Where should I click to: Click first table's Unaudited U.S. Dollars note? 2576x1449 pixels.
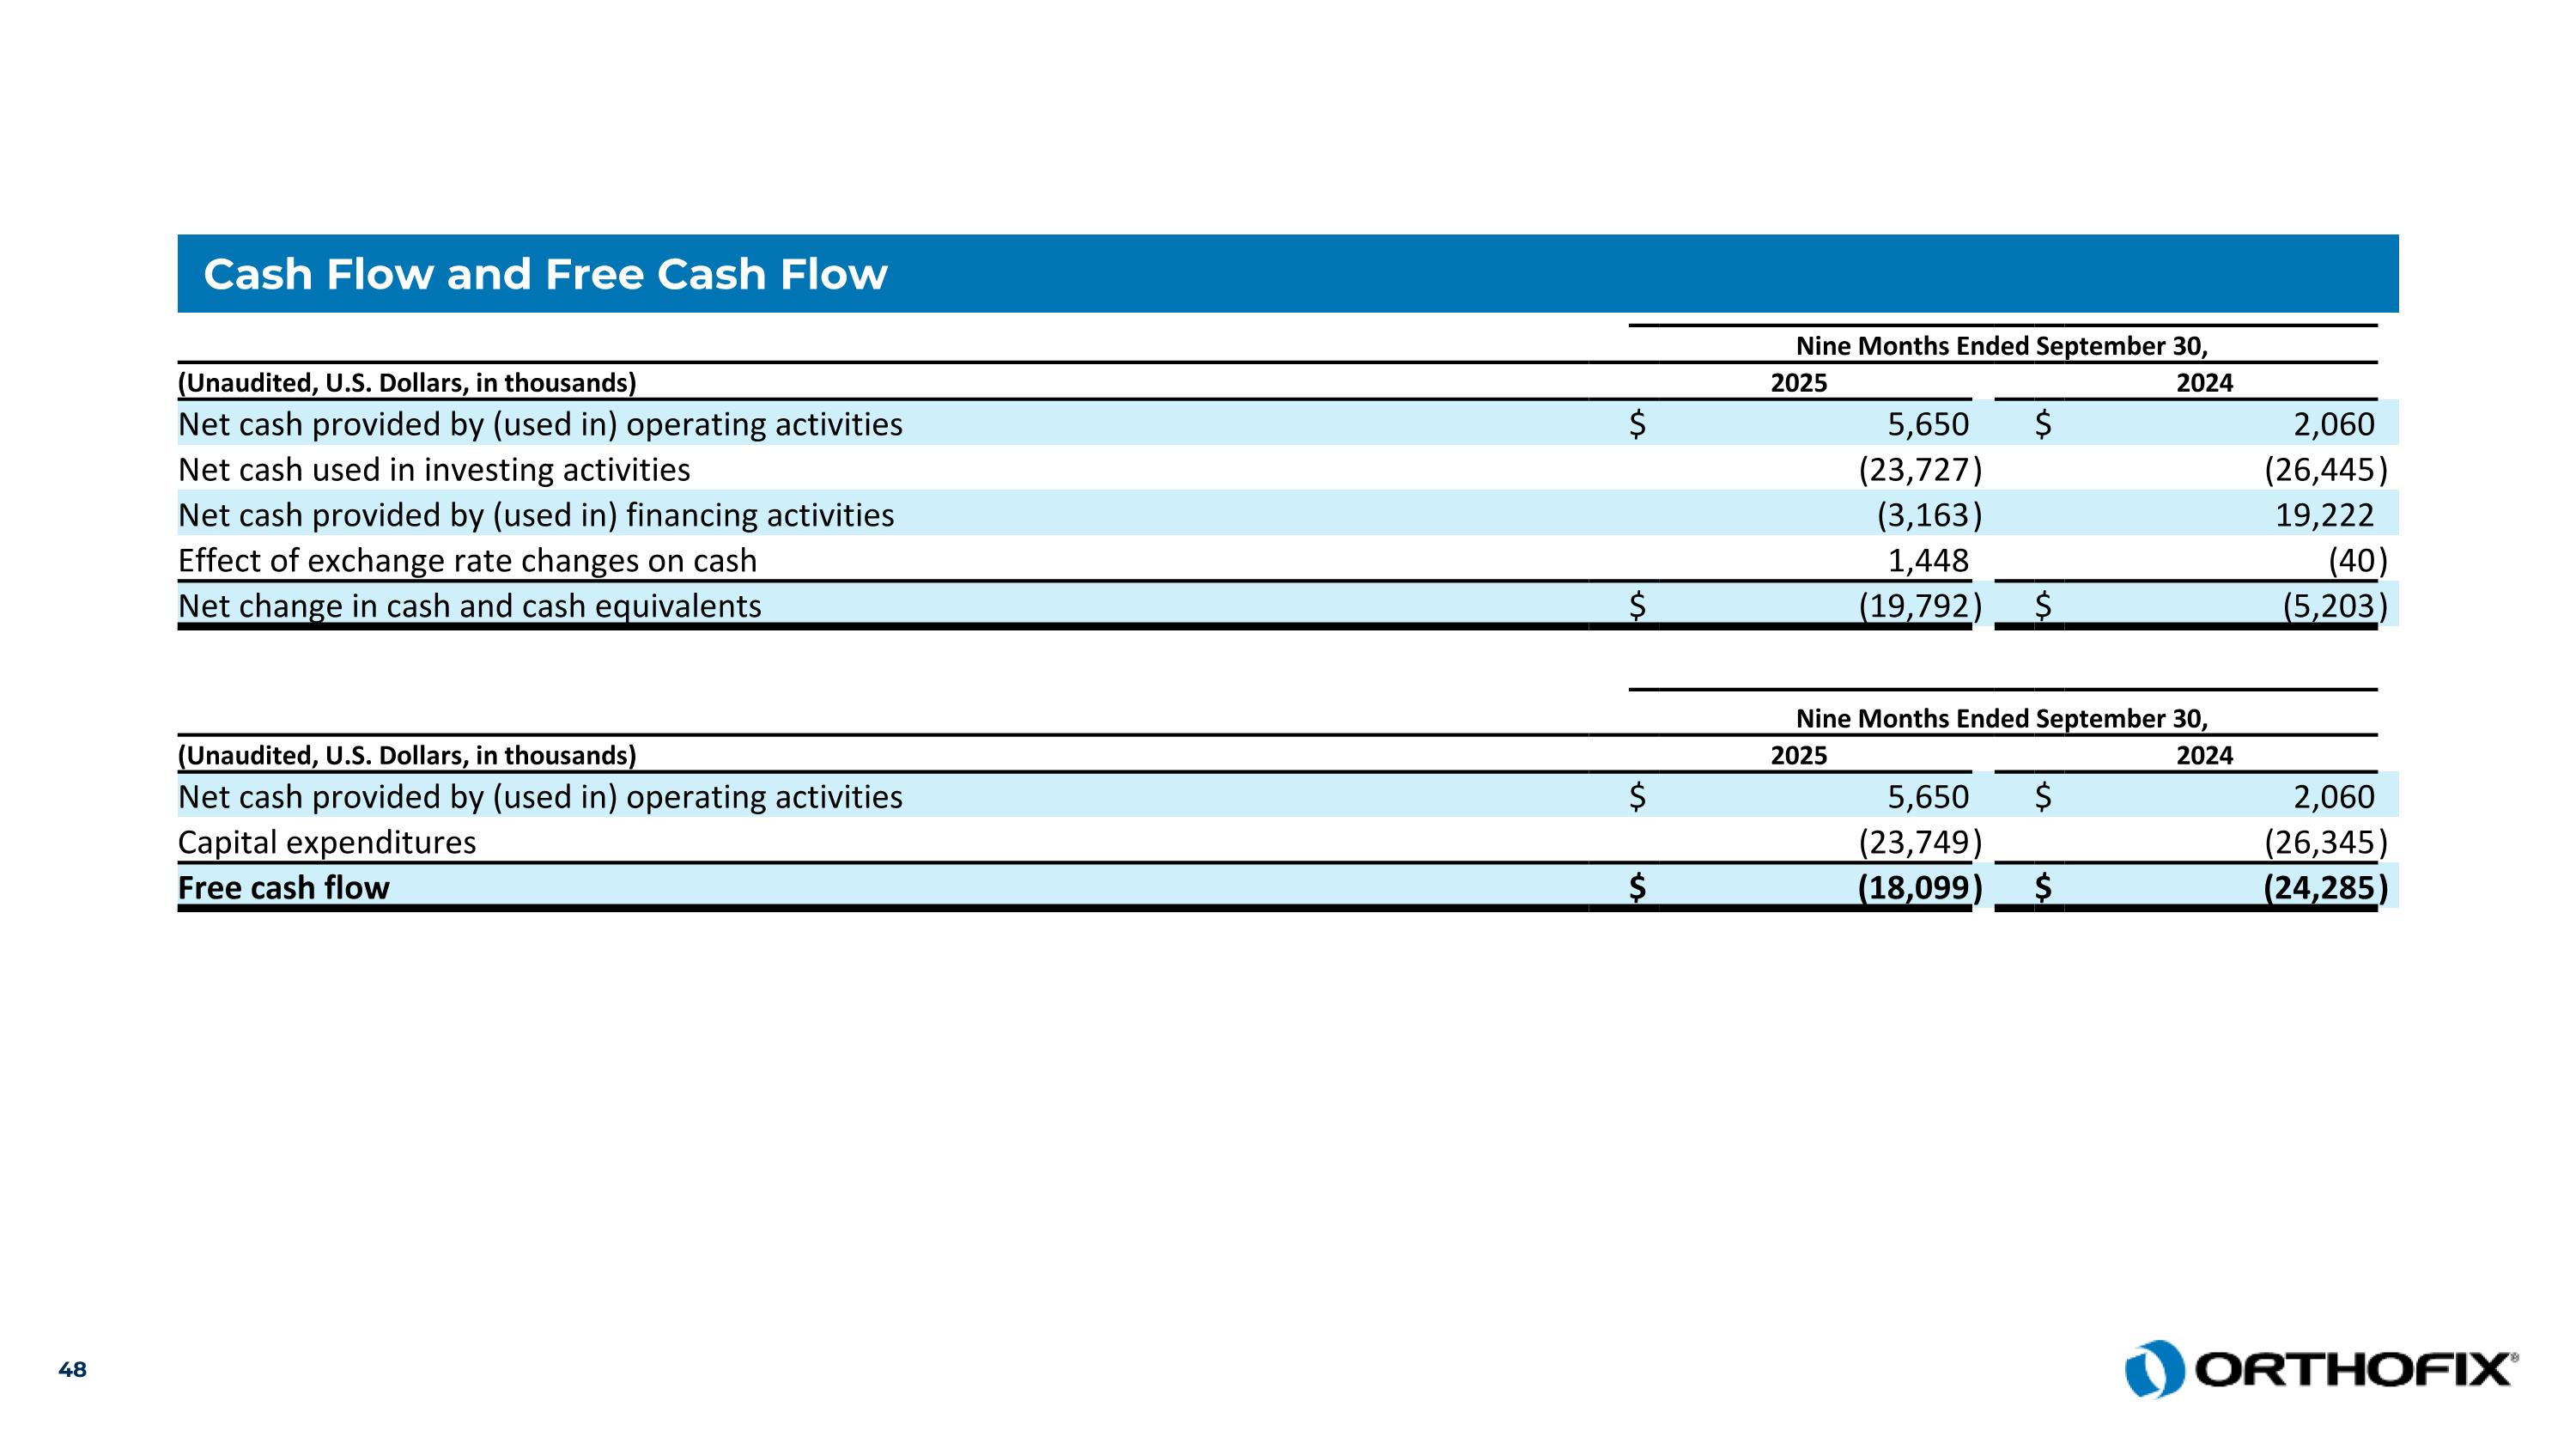[x=407, y=383]
